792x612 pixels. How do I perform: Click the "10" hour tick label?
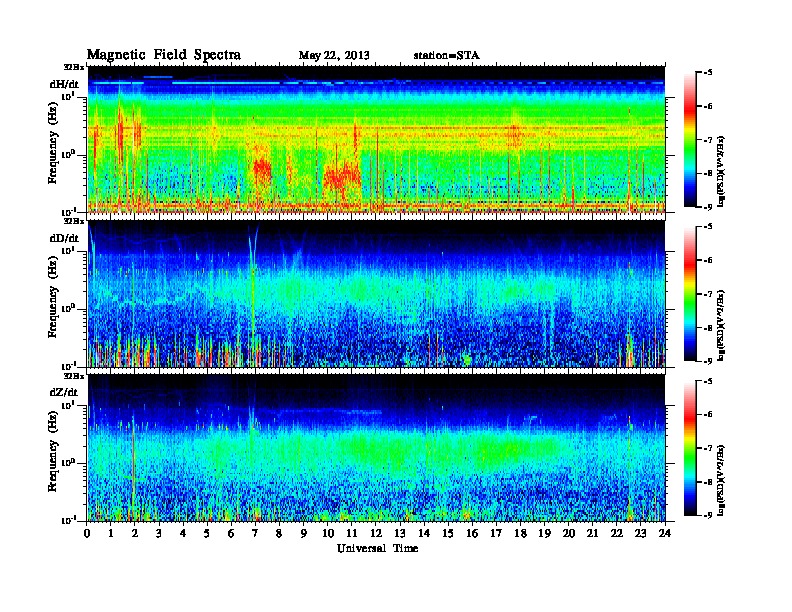pos(328,533)
